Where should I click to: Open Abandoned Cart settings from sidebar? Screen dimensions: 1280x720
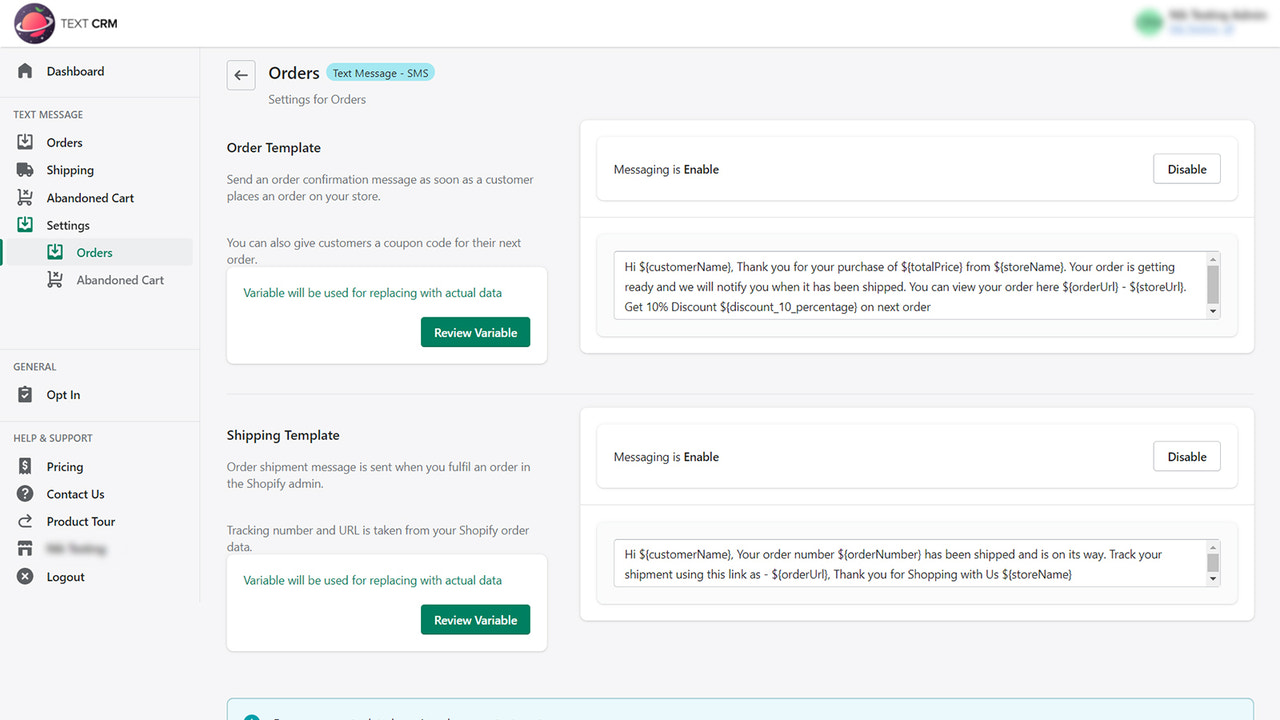[90, 197]
